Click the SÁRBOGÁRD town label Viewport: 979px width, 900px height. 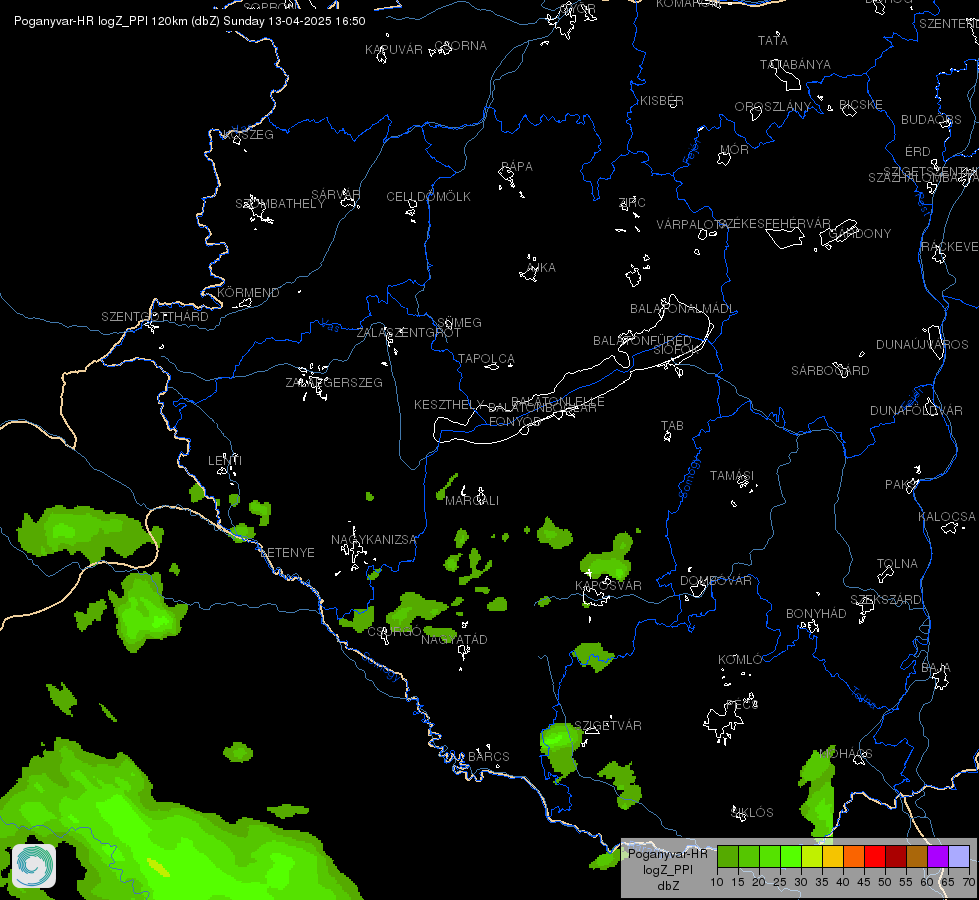click(830, 370)
